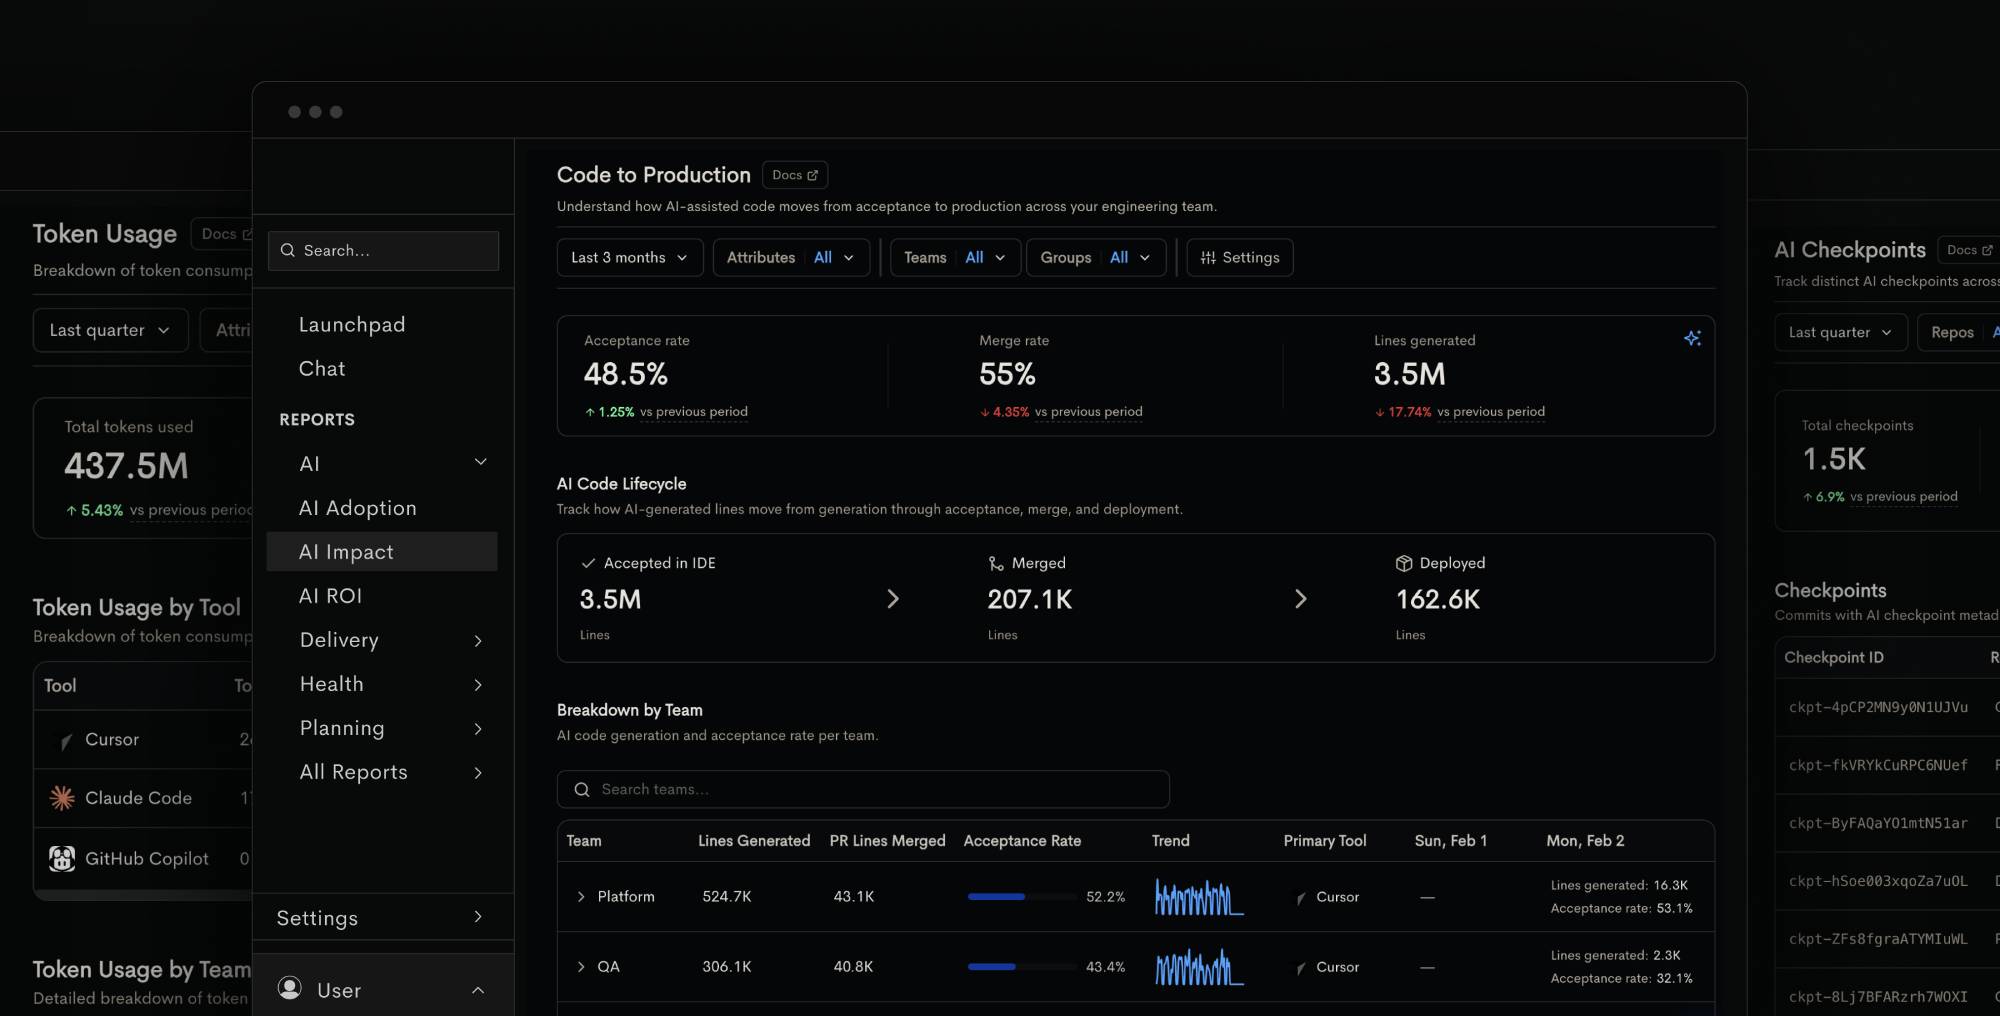The height and width of the screenshot is (1016, 2000).
Task: Click the AI sparkle insights icon
Action: (1692, 338)
